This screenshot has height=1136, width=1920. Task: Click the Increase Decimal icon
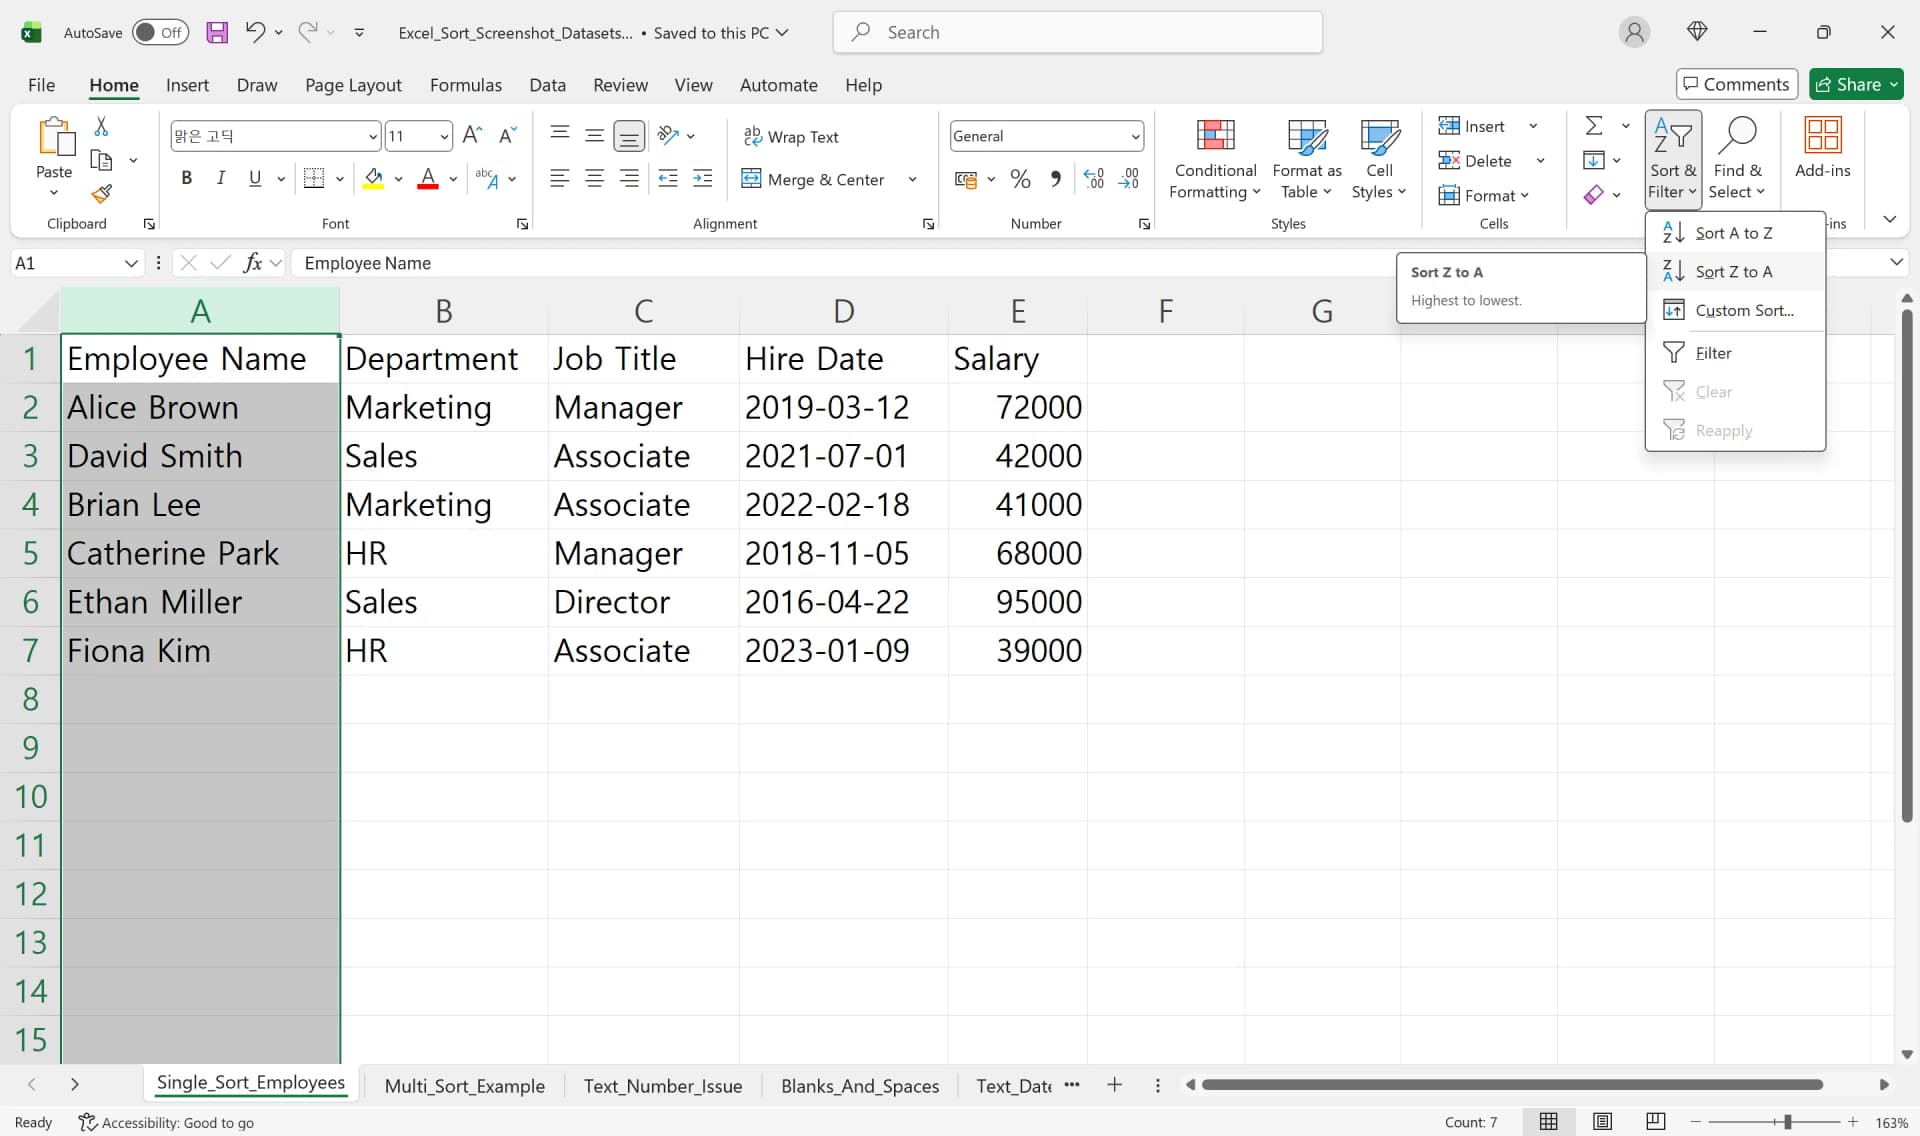1093,177
